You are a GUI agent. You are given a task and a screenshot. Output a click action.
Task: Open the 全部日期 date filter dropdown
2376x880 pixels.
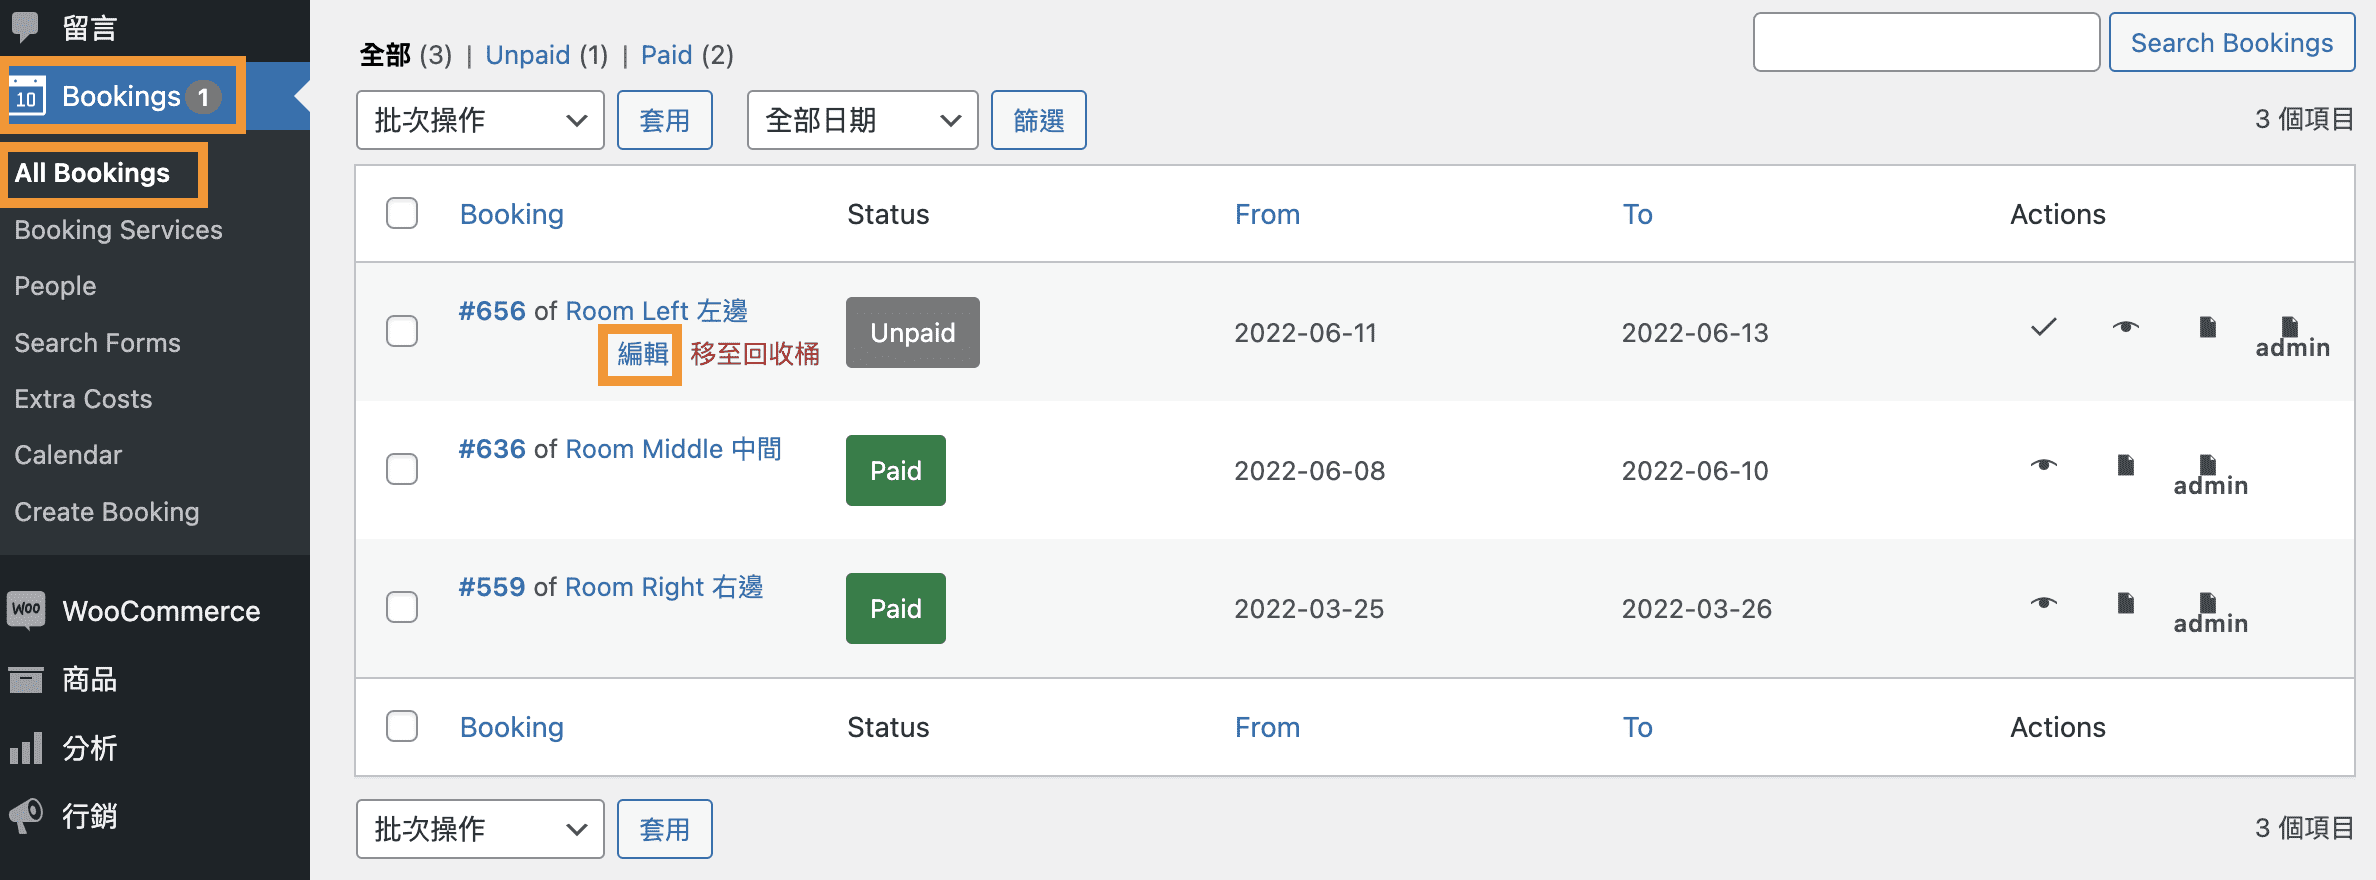pos(862,120)
